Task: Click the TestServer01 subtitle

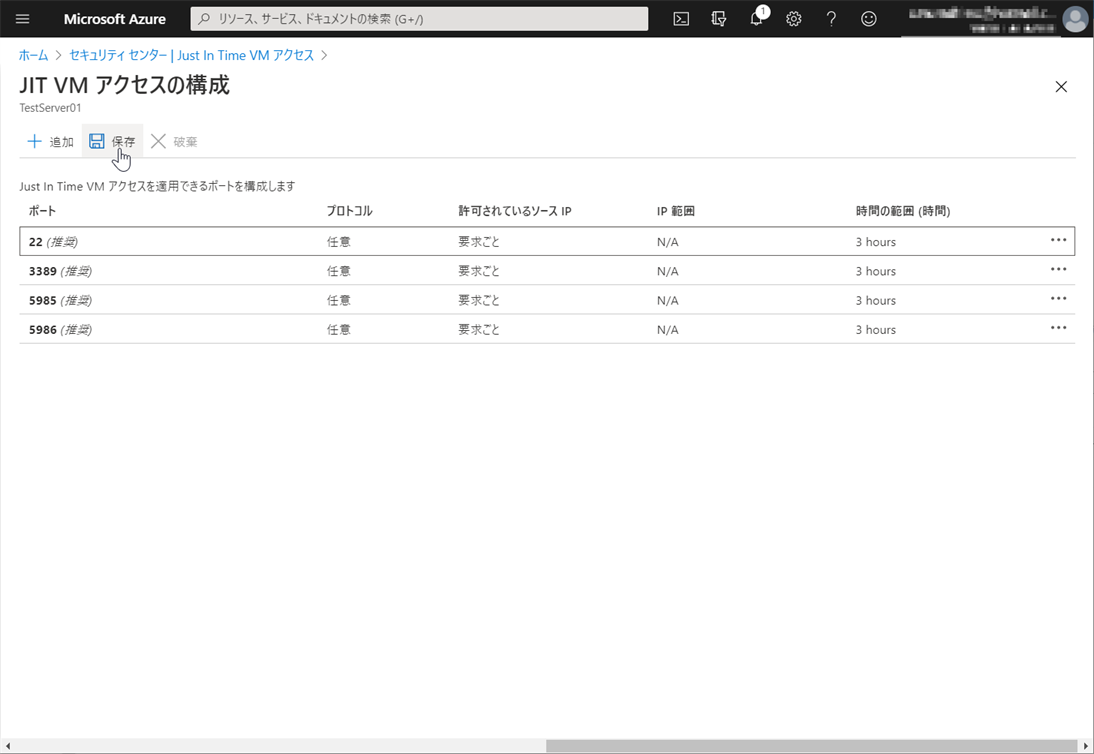Action: [50, 108]
